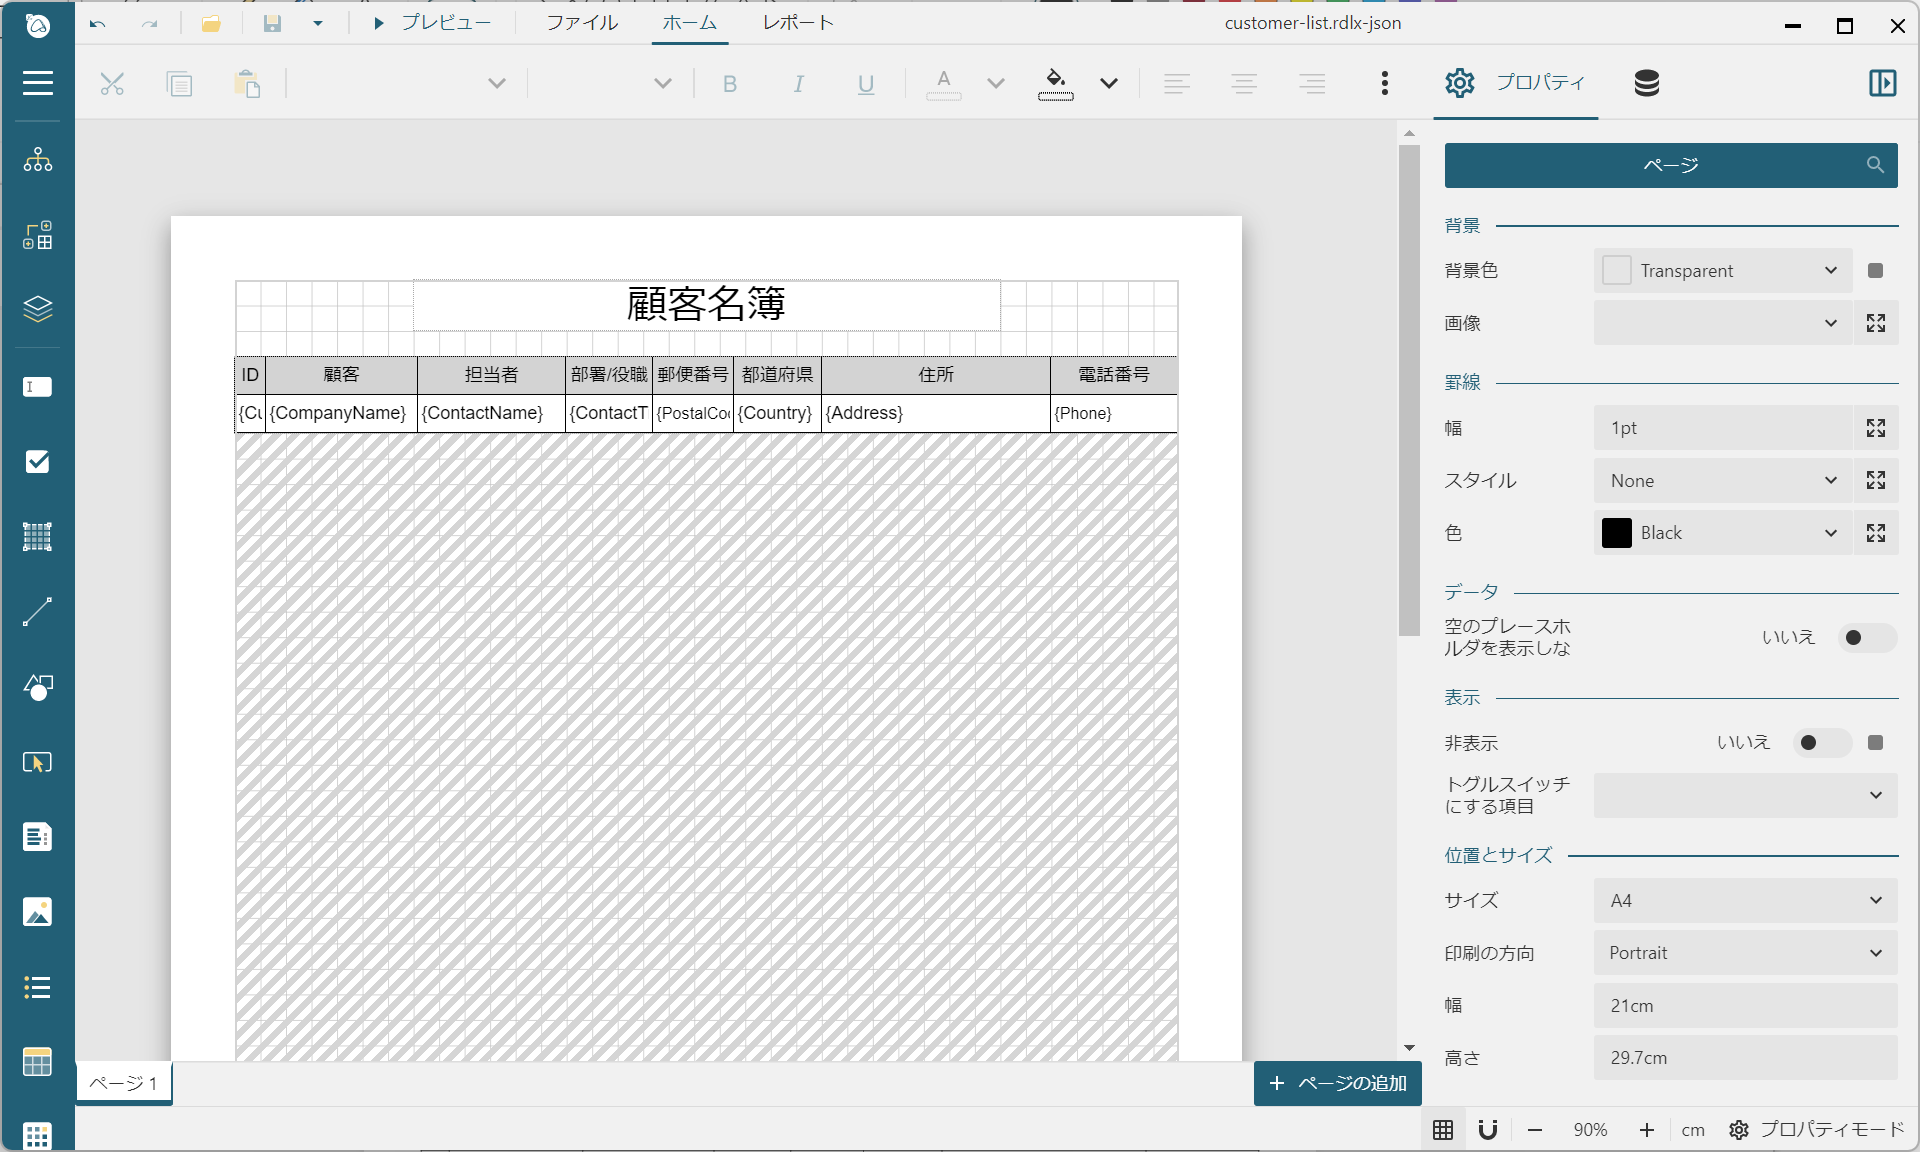Switch to the ホーム tab

tap(689, 22)
